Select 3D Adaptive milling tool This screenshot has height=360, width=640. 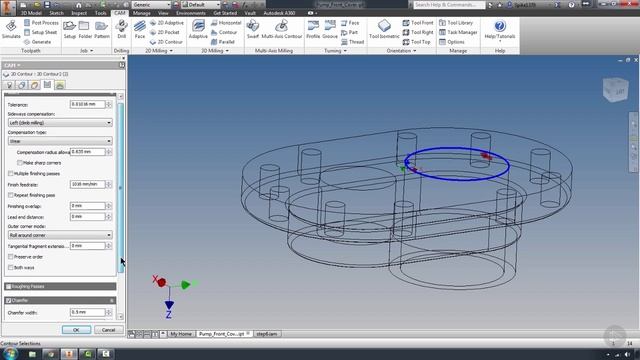click(198, 29)
